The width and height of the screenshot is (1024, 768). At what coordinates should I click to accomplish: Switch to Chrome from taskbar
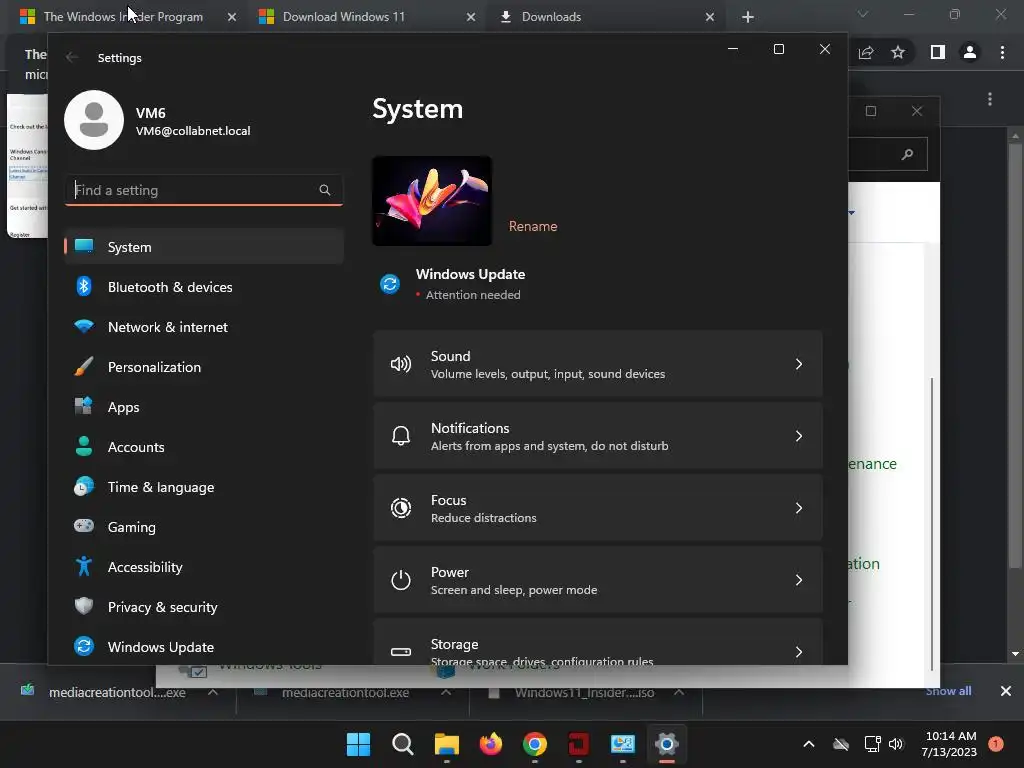(535, 744)
